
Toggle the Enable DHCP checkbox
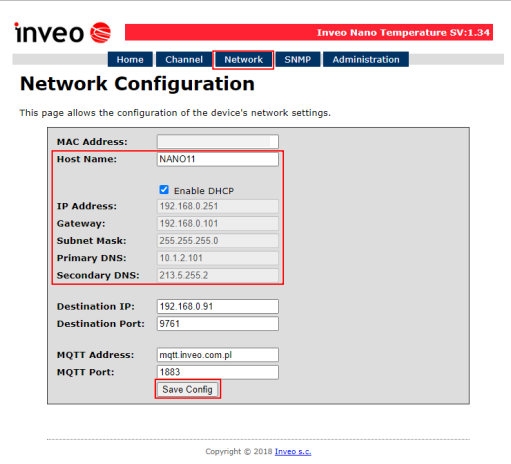click(x=164, y=190)
